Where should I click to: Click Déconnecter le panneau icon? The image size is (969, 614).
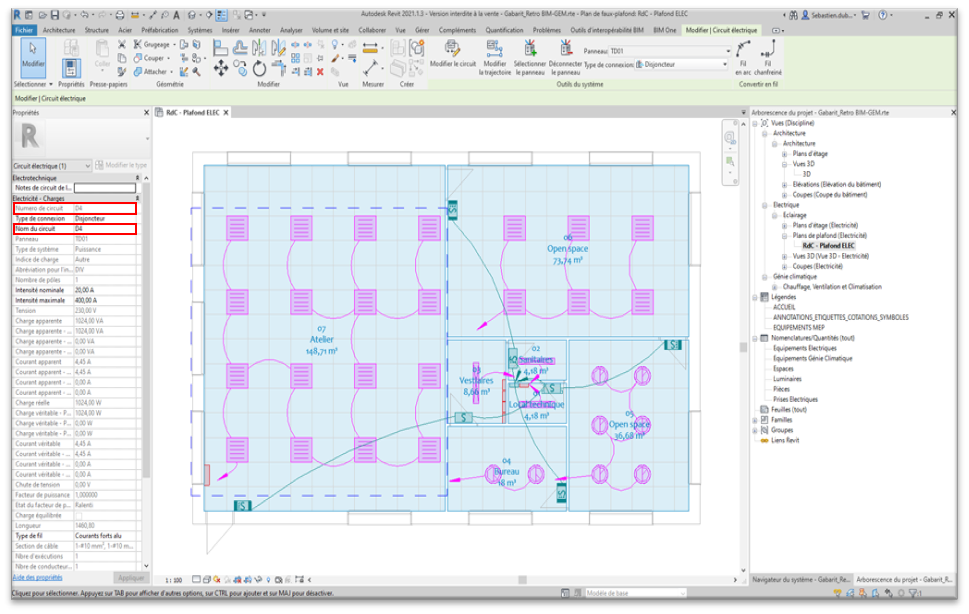[x=565, y=48]
